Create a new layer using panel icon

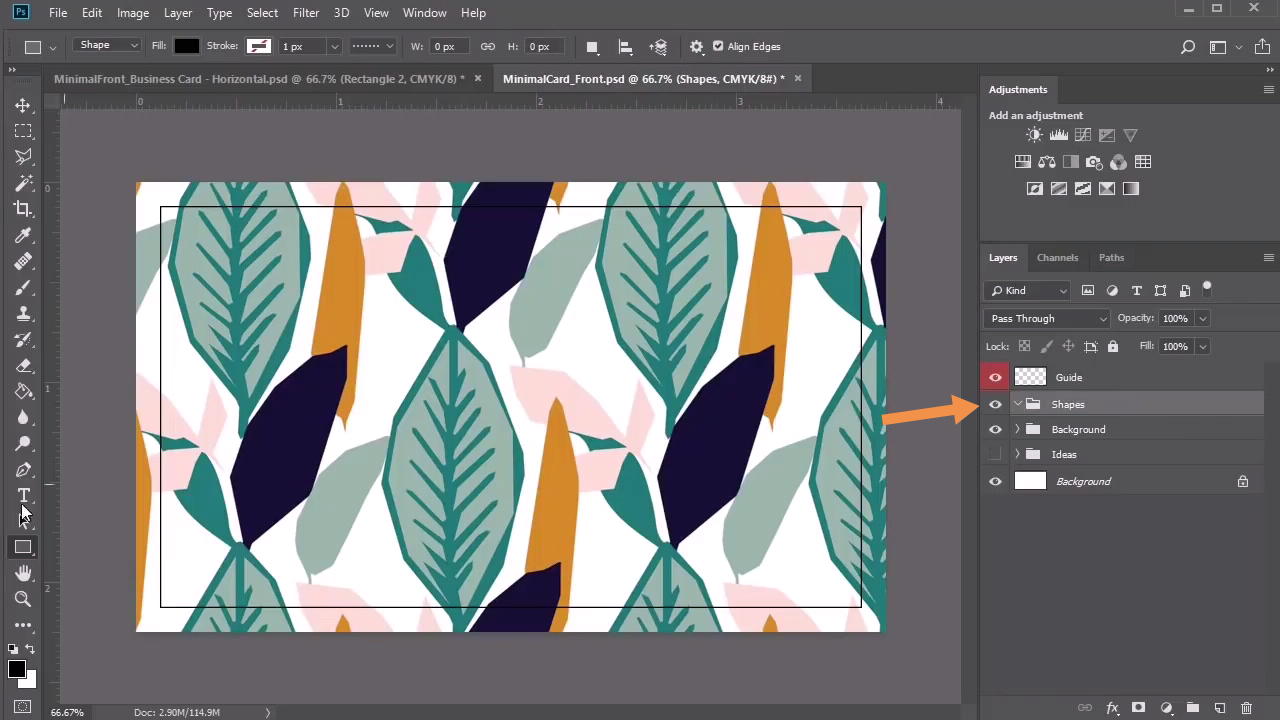point(1219,708)
